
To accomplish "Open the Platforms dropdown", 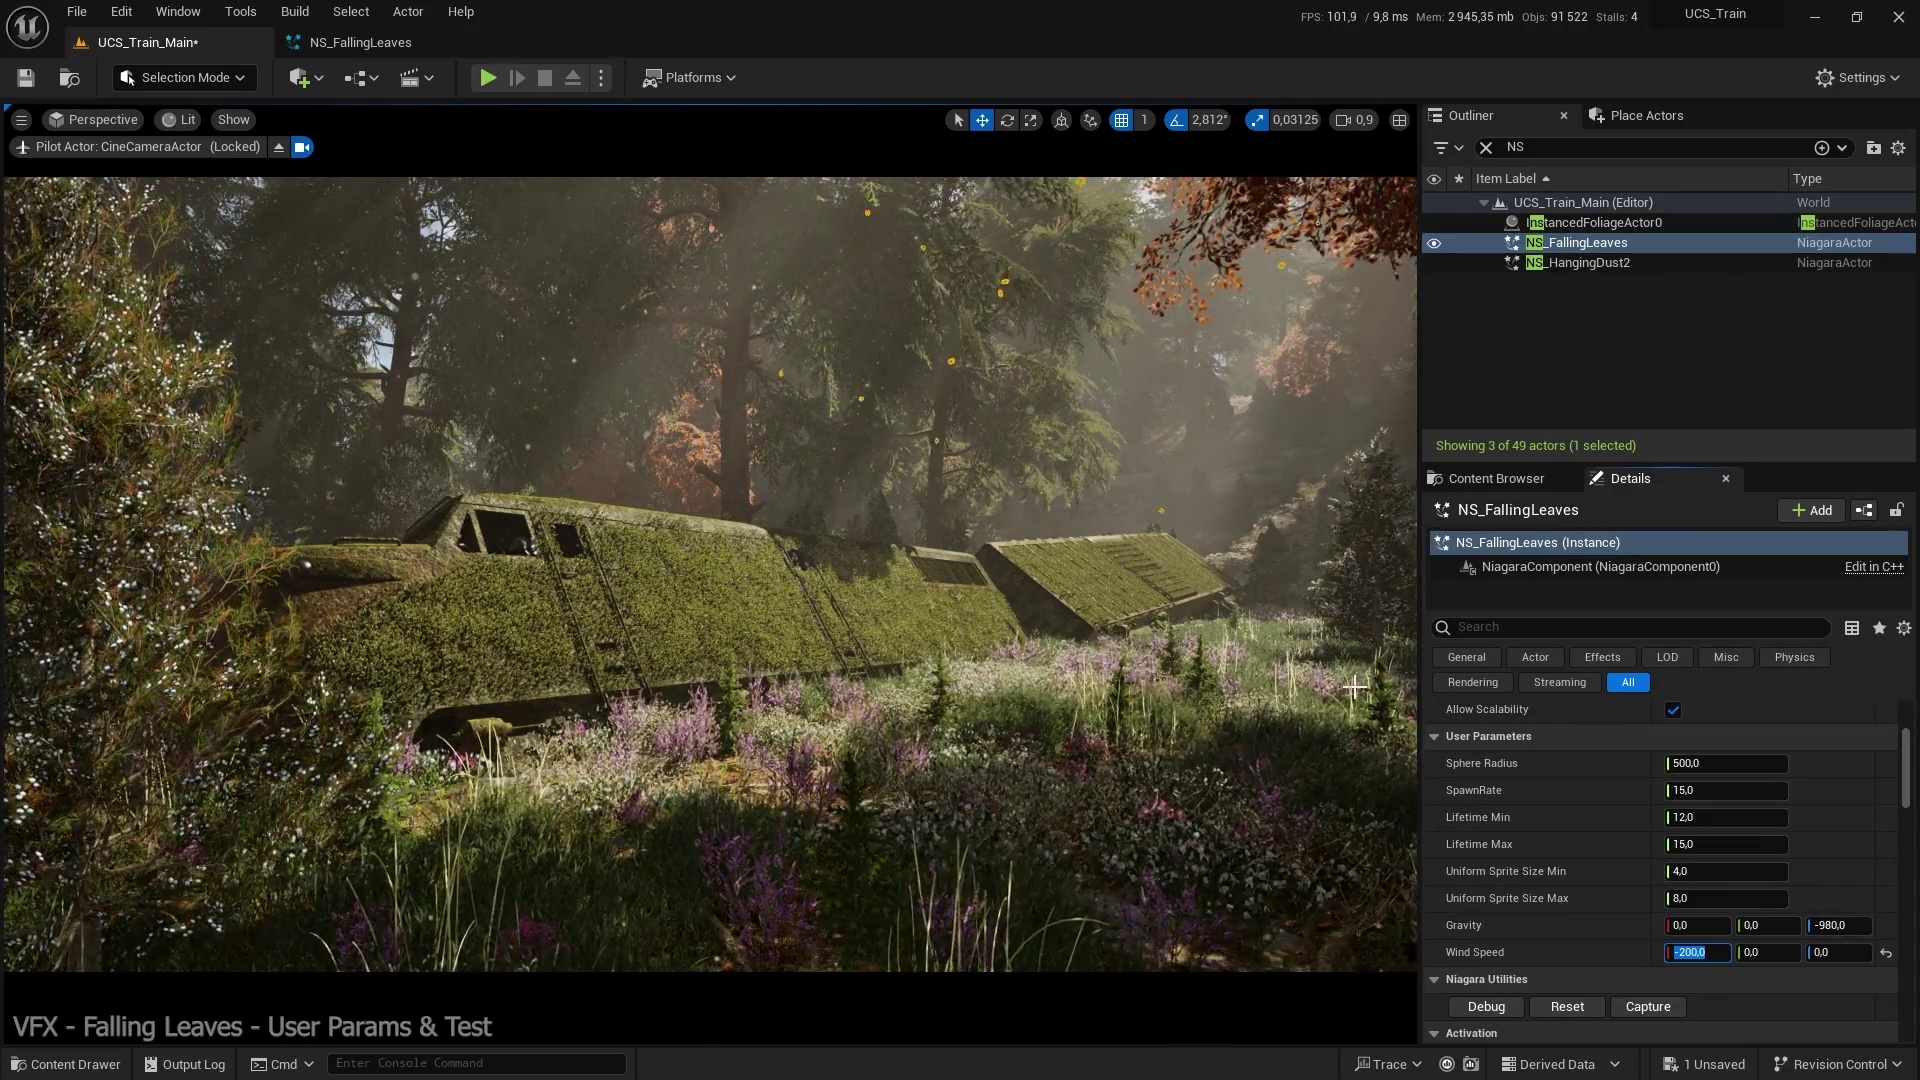I will [689, 78].
